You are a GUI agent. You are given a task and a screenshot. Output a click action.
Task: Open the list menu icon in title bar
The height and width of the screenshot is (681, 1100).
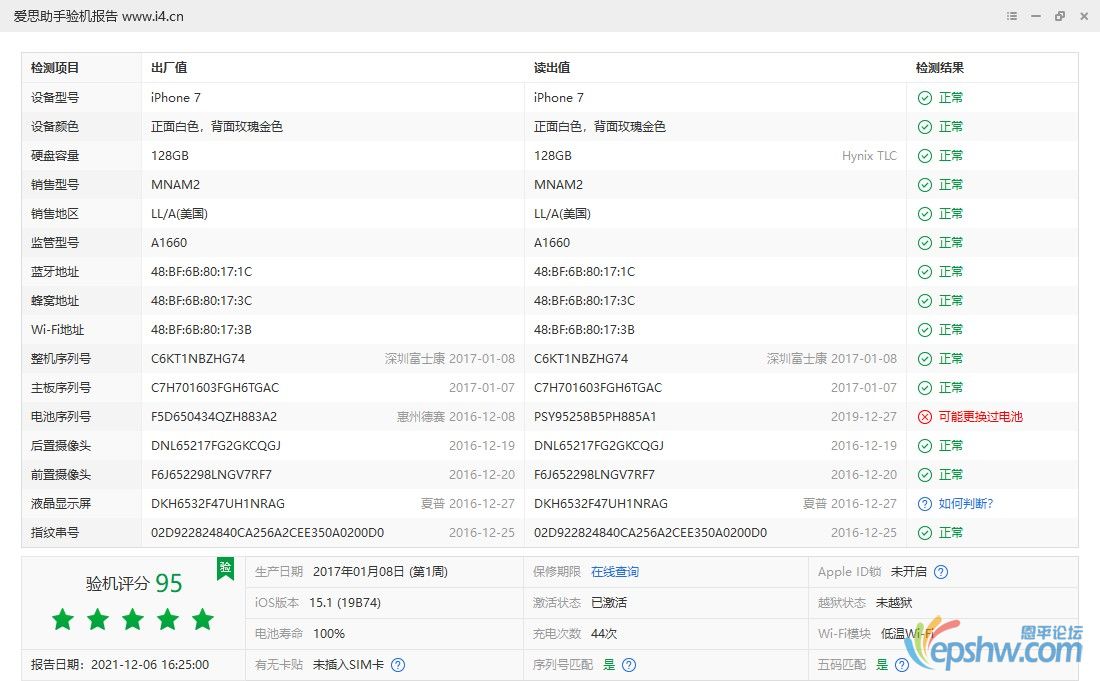[1012, 16]
